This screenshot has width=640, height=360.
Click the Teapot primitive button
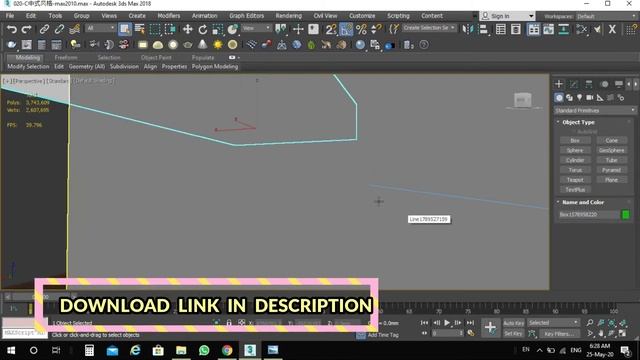point(575,180)
